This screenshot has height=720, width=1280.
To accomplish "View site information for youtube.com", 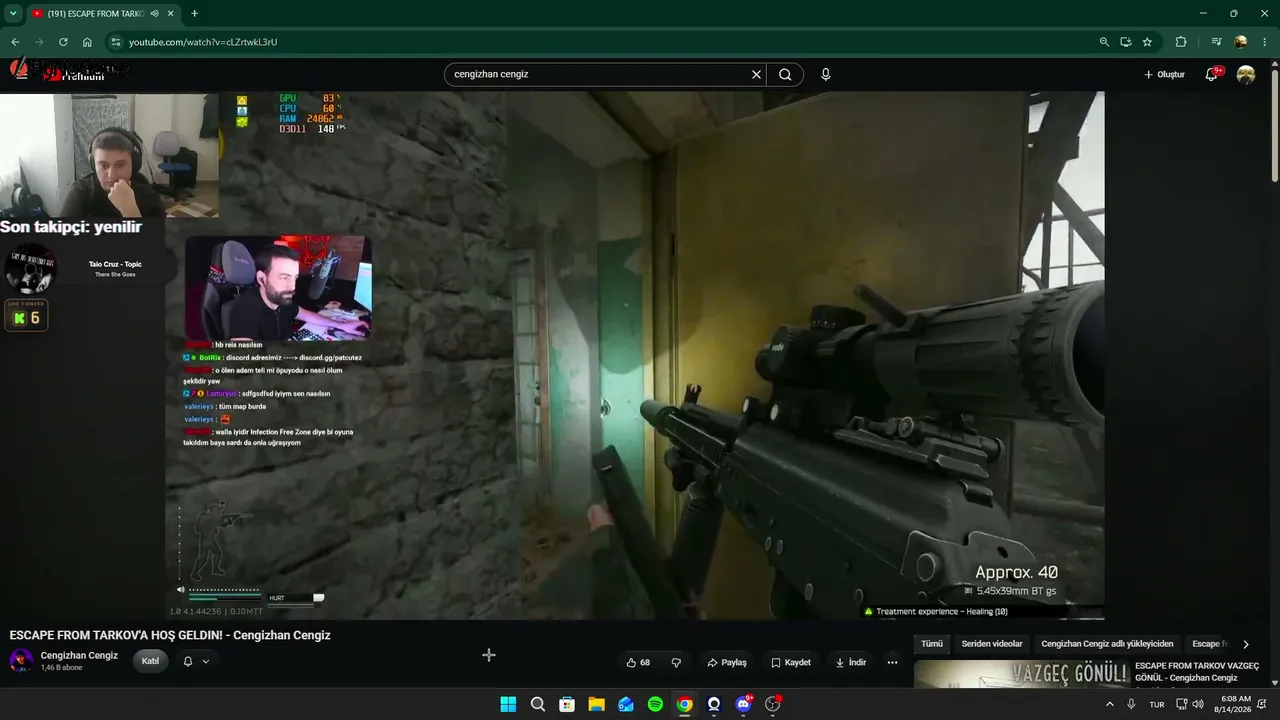I will (x=115, y=42).
